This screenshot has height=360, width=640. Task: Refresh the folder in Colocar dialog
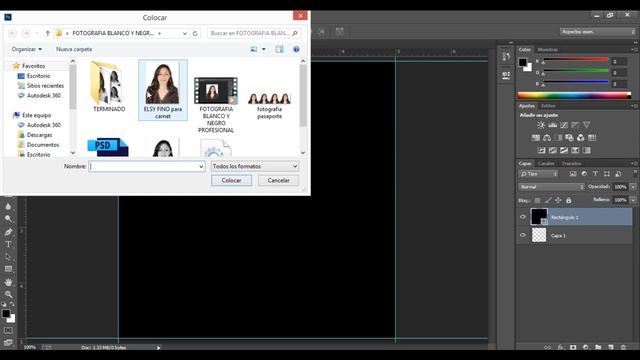pyautogui.click(x=195, y=33)
